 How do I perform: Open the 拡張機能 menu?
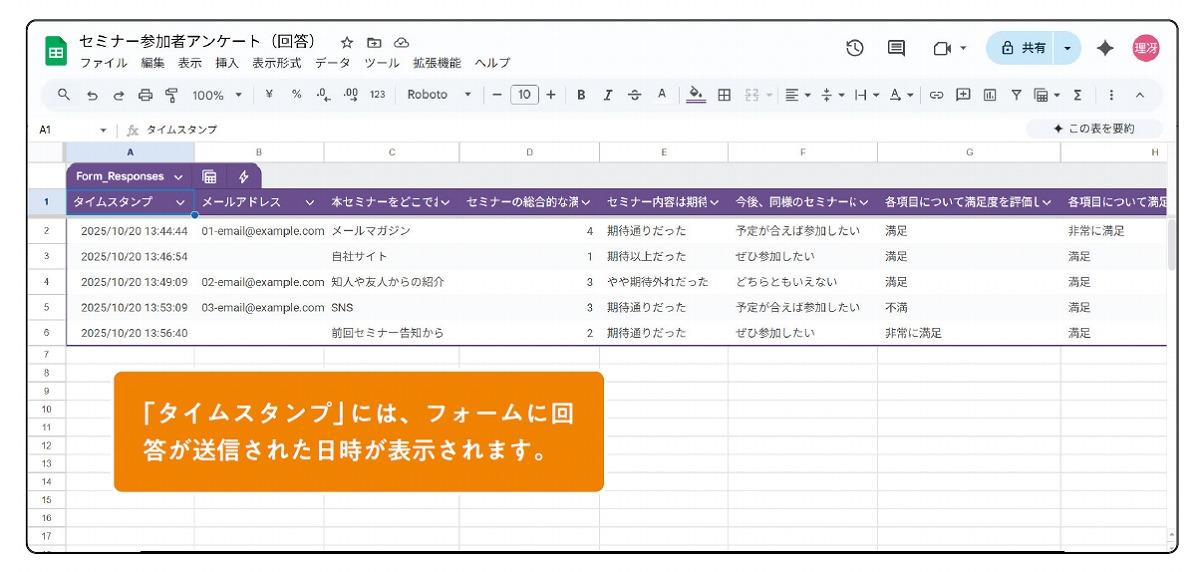click(x=437, y=62)
